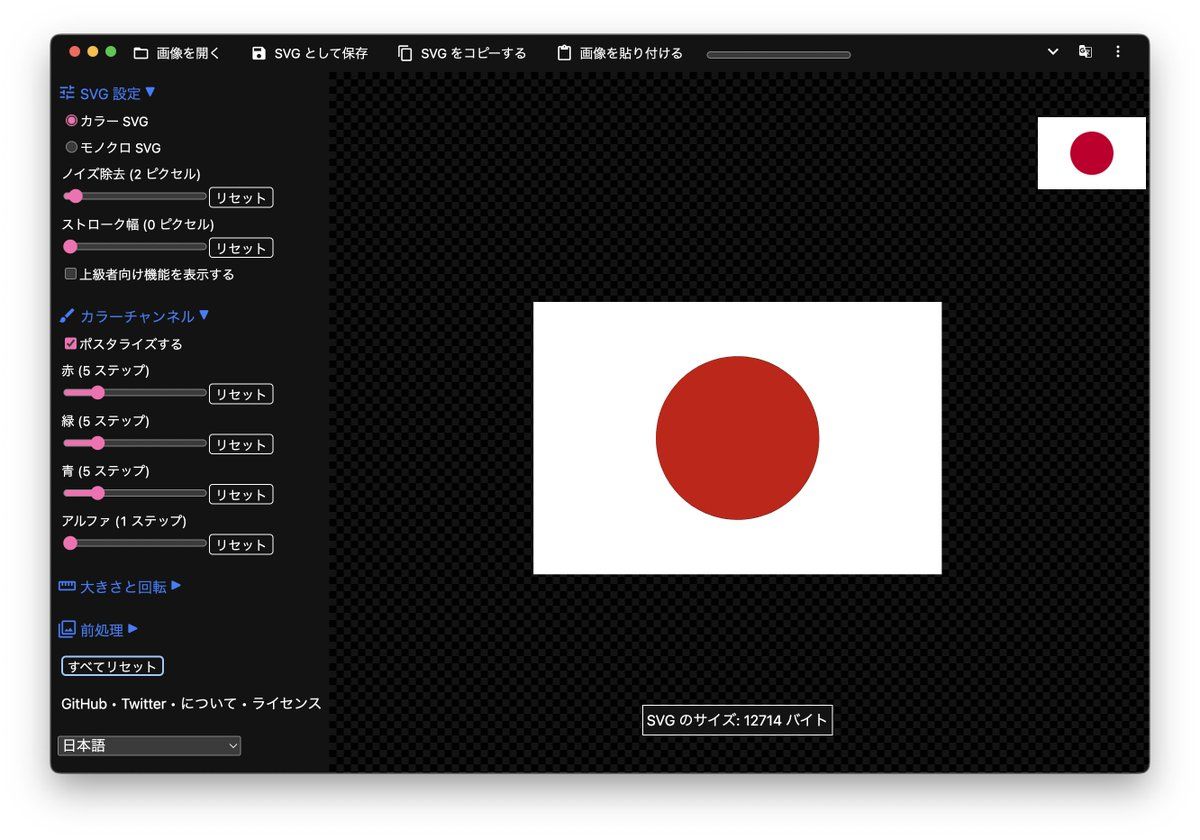Click the brush icon beside カラーチャンネル
Viewport: 1200px width, 840px height.
[67, 316]
